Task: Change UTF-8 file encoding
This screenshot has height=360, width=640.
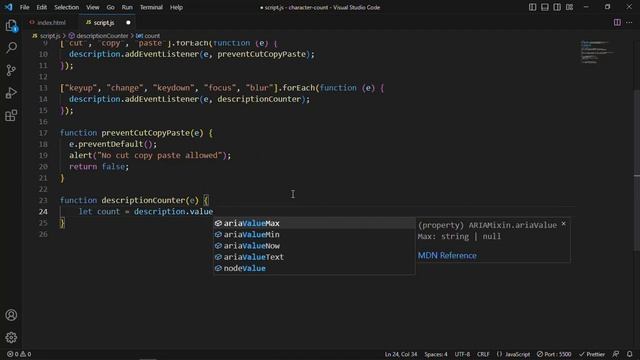Action: point(462,354)
